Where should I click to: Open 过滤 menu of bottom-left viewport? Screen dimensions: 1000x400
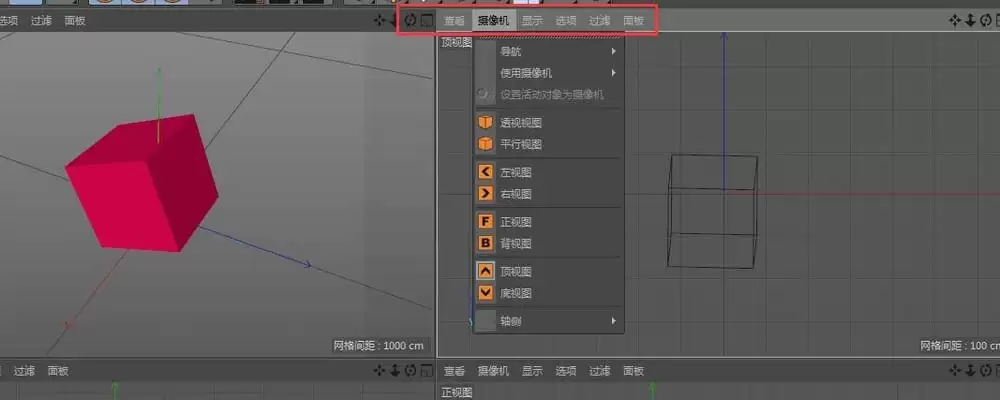point(24,371)
